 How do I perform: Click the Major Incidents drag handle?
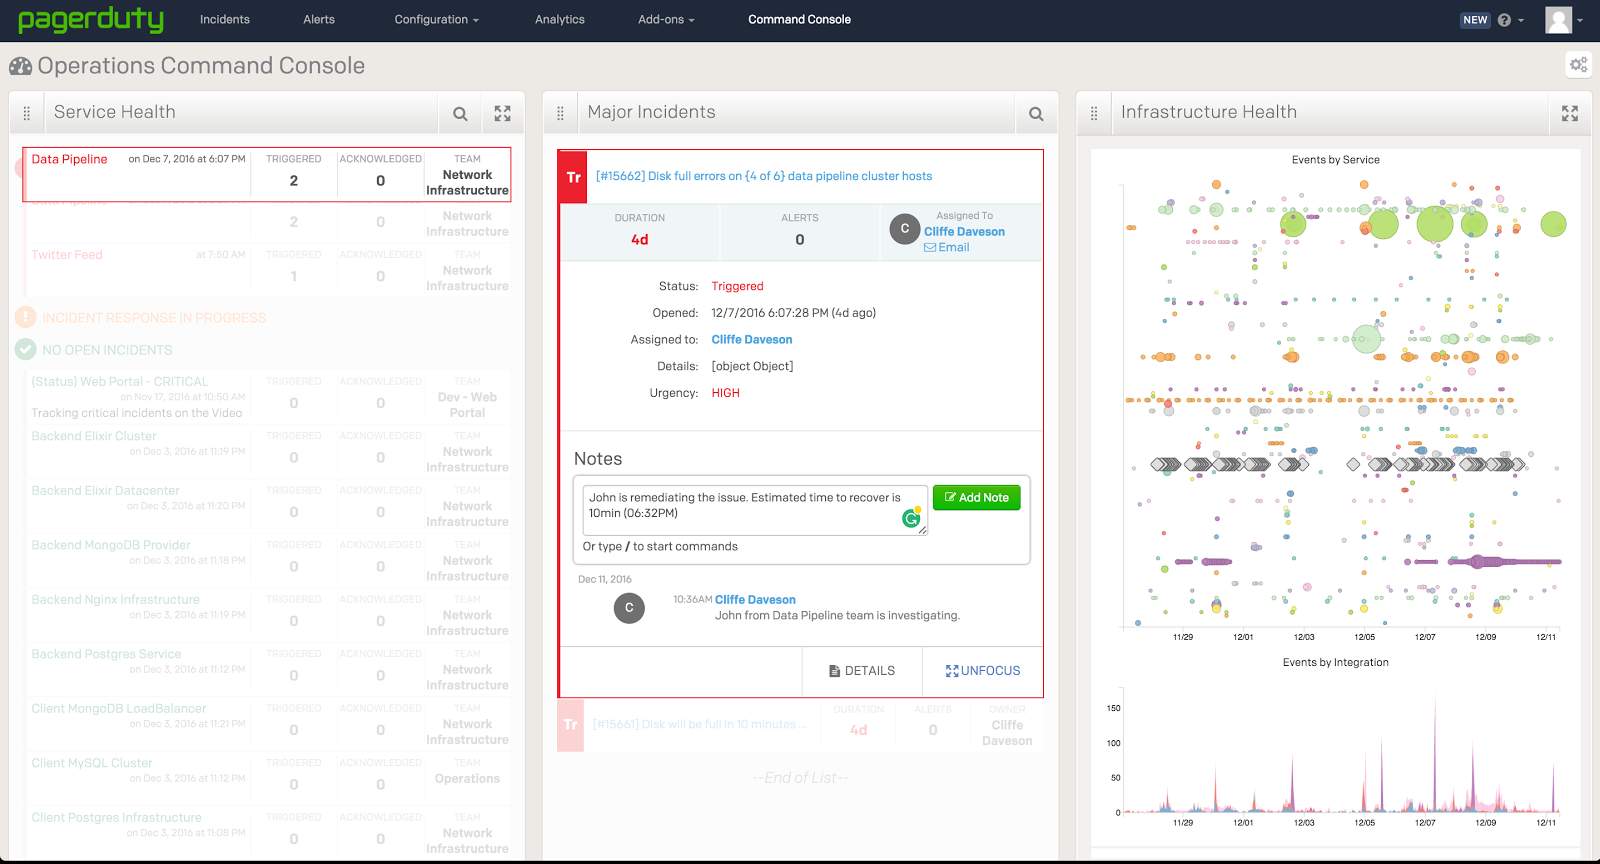(560, 114)
